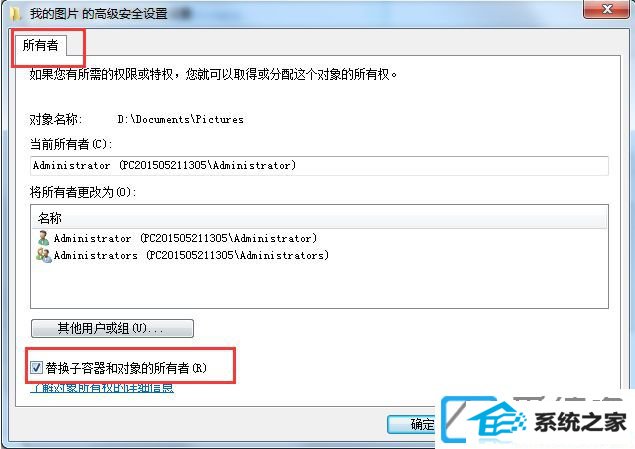Click the 将所有者更改为(O) label
Image resolution: width=635 pixels, height=449 pixels.
click(x=83, y=192)
